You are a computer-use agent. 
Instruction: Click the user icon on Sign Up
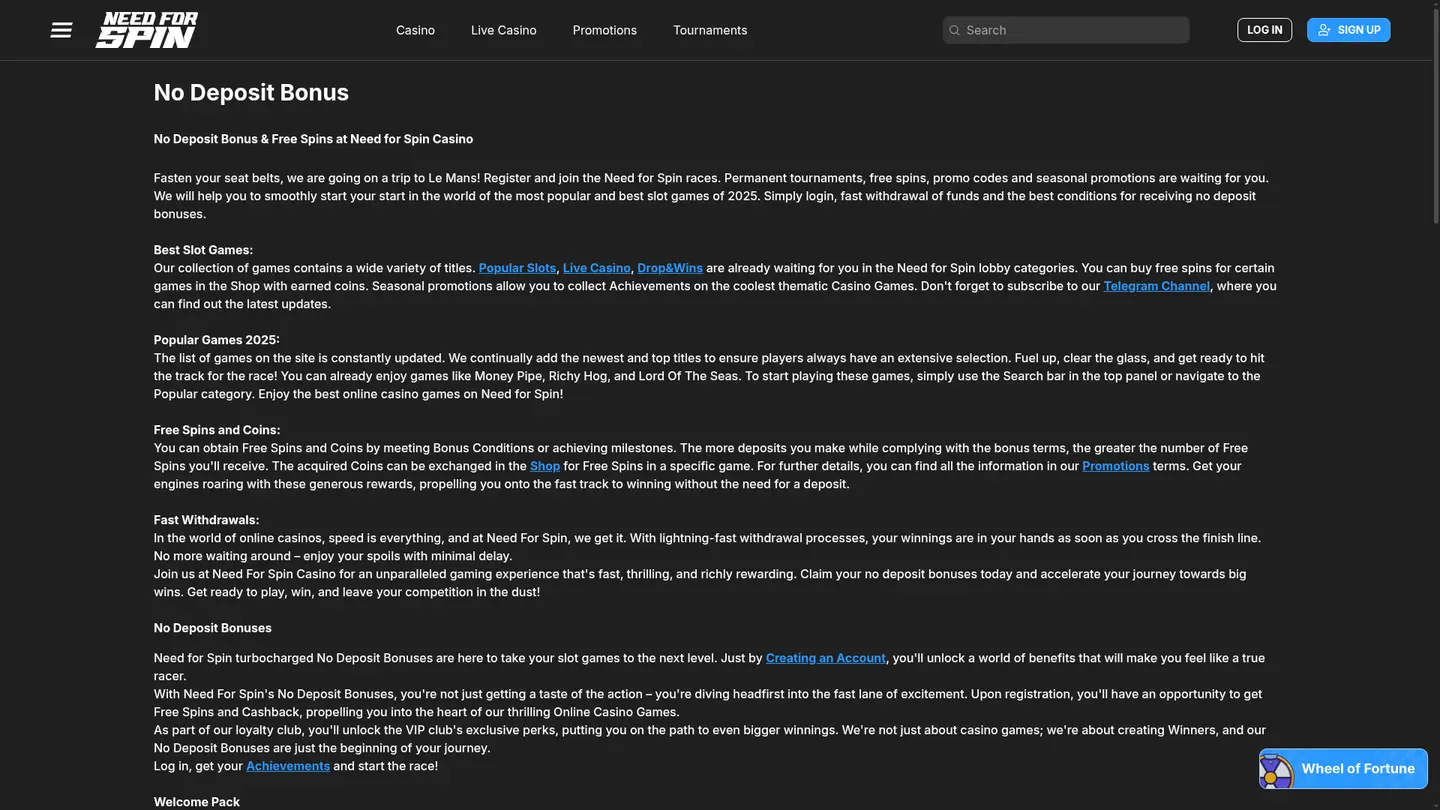click(1324, 30)
